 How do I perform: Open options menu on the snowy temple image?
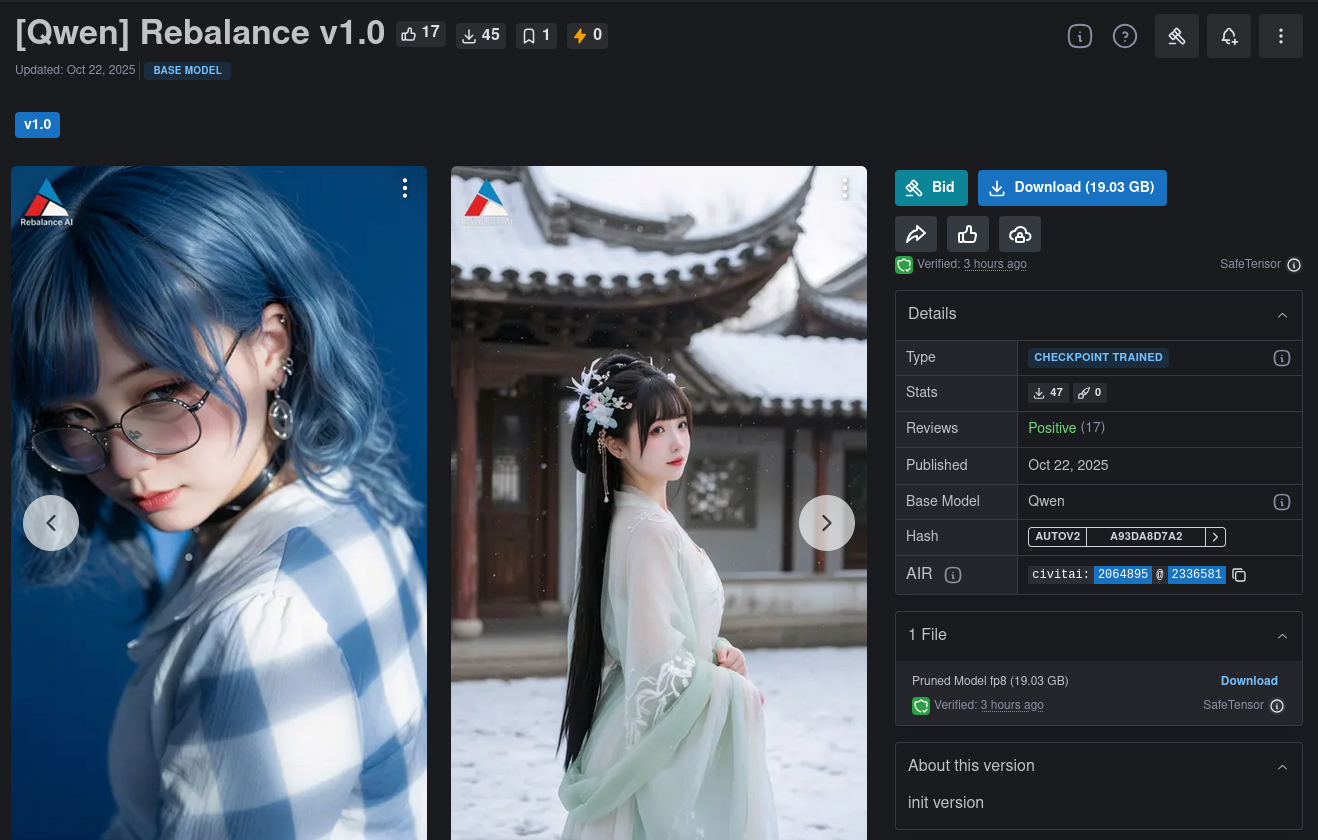[845, 188]
